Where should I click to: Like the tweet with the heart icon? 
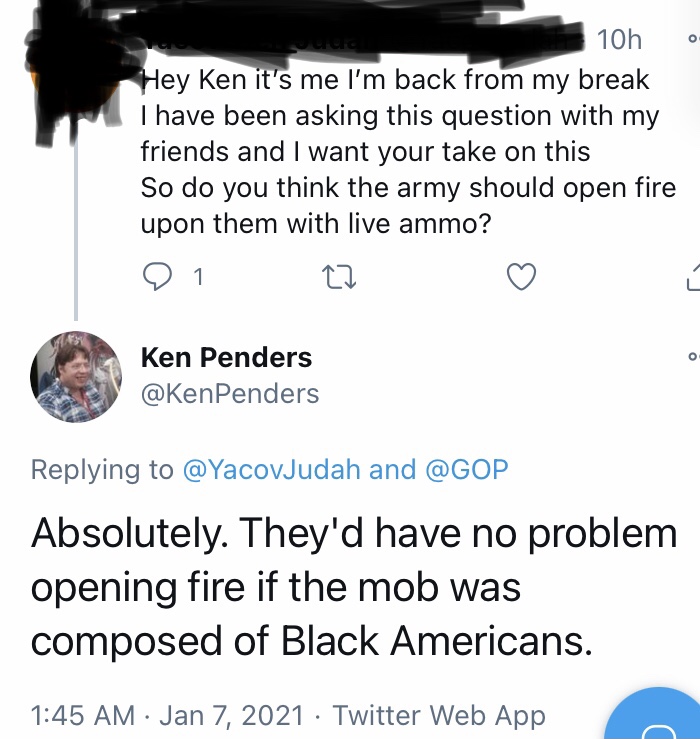pyautogui.click(x=521, y=277)
